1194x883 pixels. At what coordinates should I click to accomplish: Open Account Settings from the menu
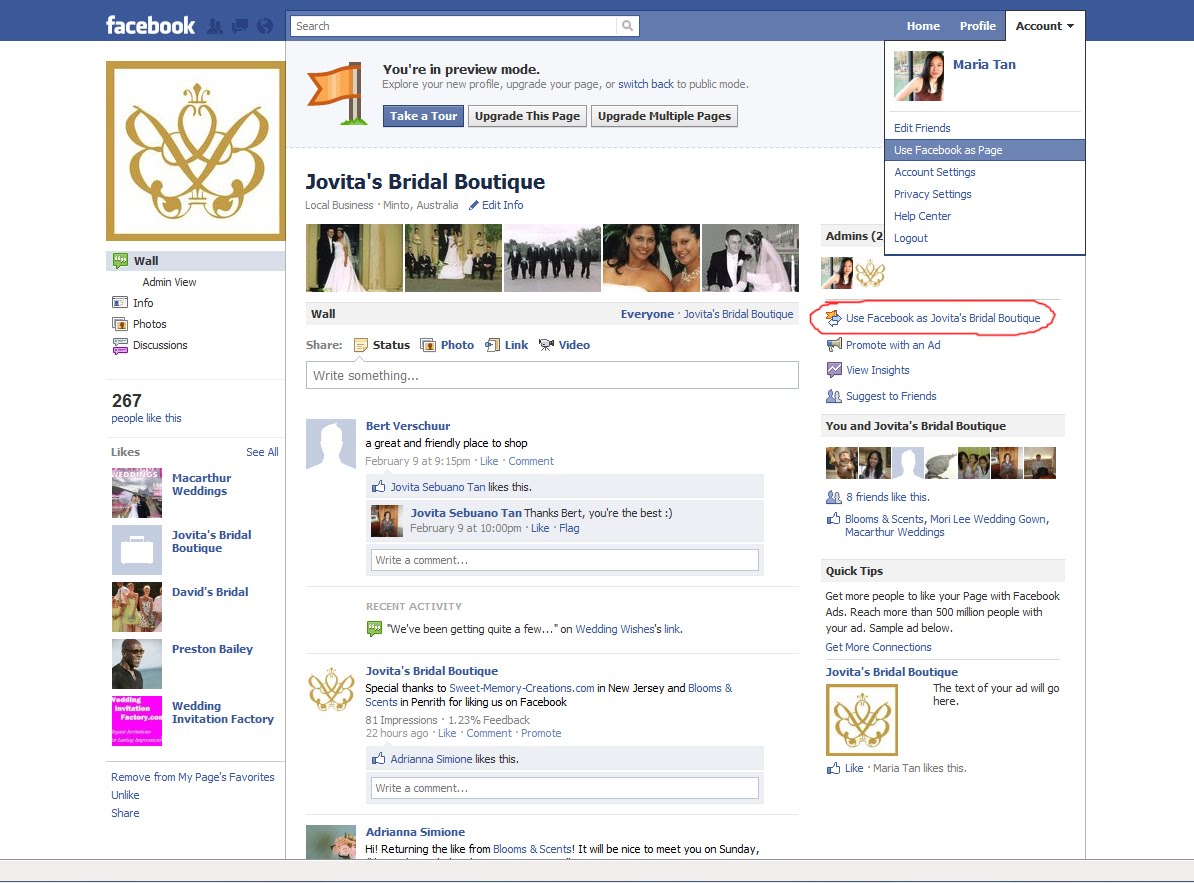point(934,172)
